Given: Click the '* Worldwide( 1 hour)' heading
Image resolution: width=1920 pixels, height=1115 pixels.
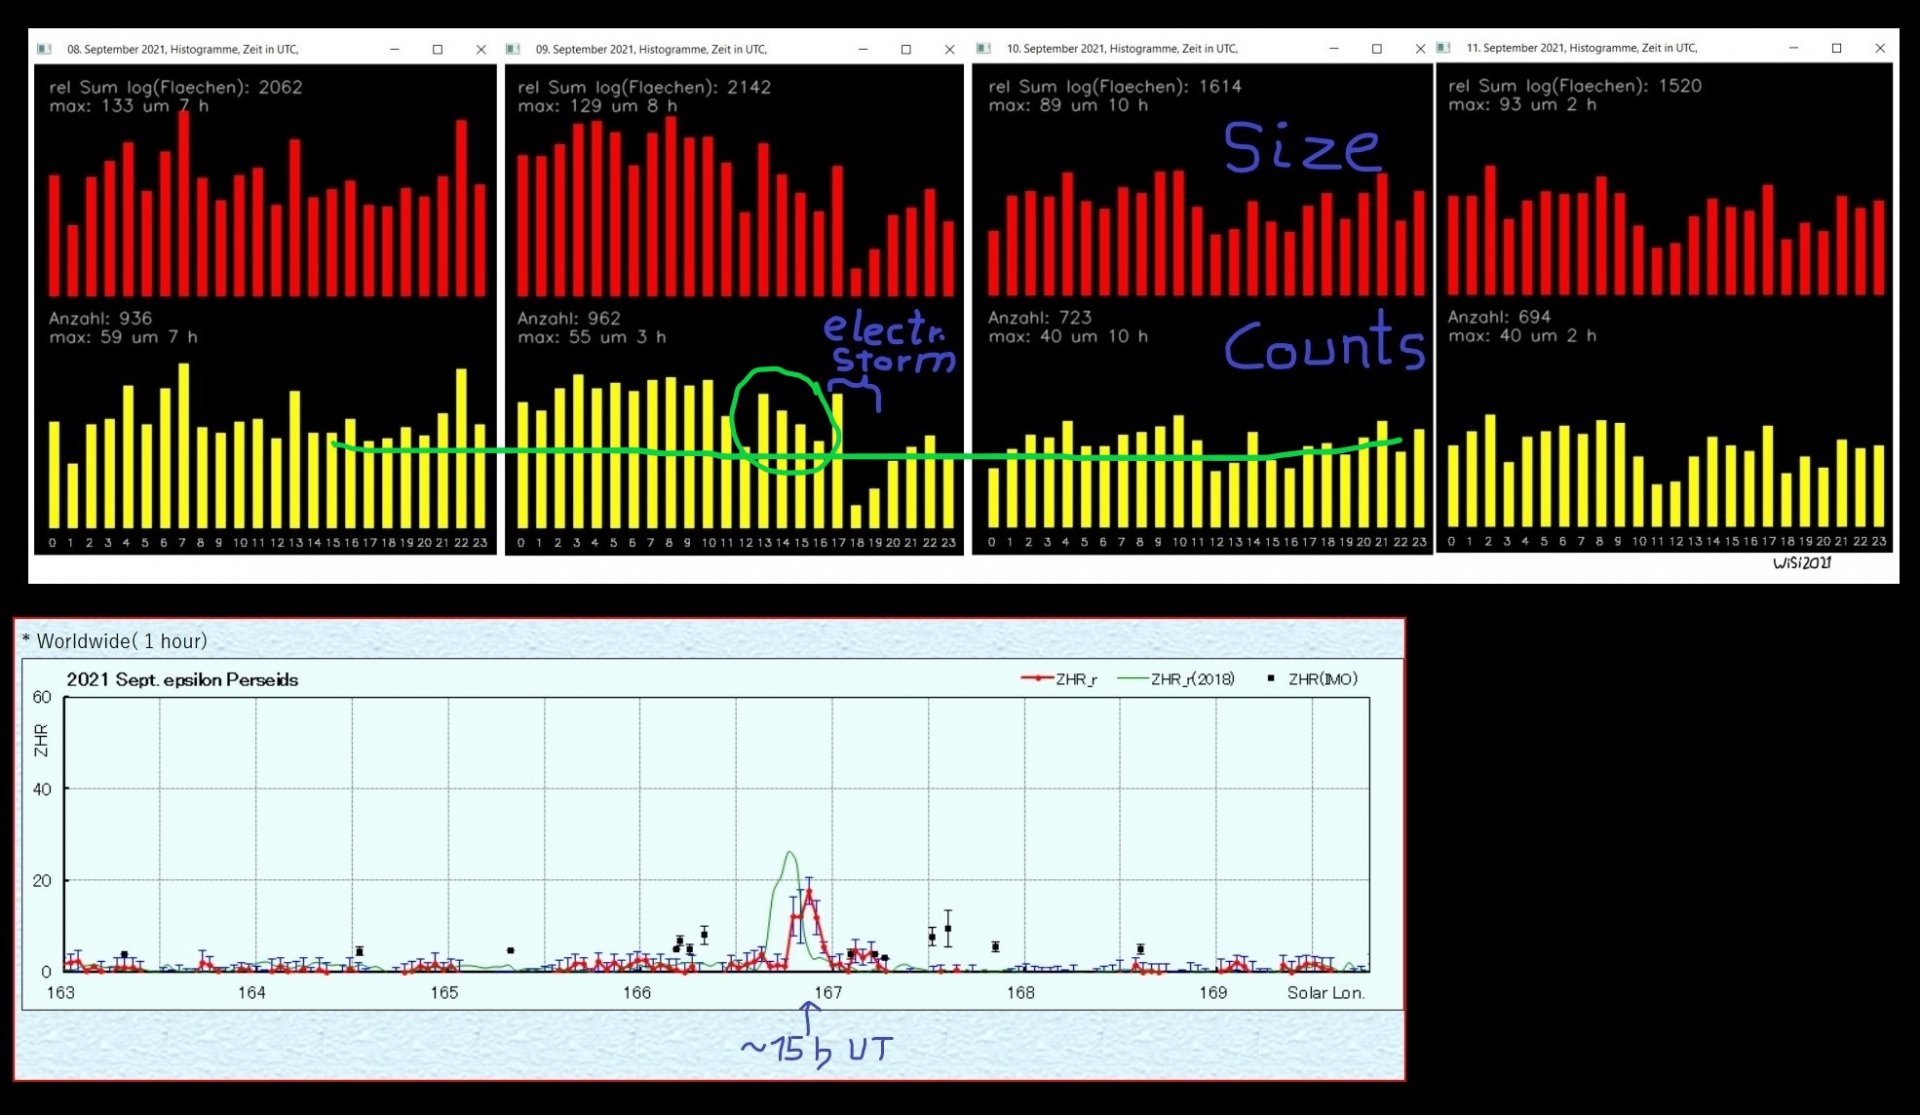Looking at the screenshot, I should pyautogui.click(x=114, y=641).
